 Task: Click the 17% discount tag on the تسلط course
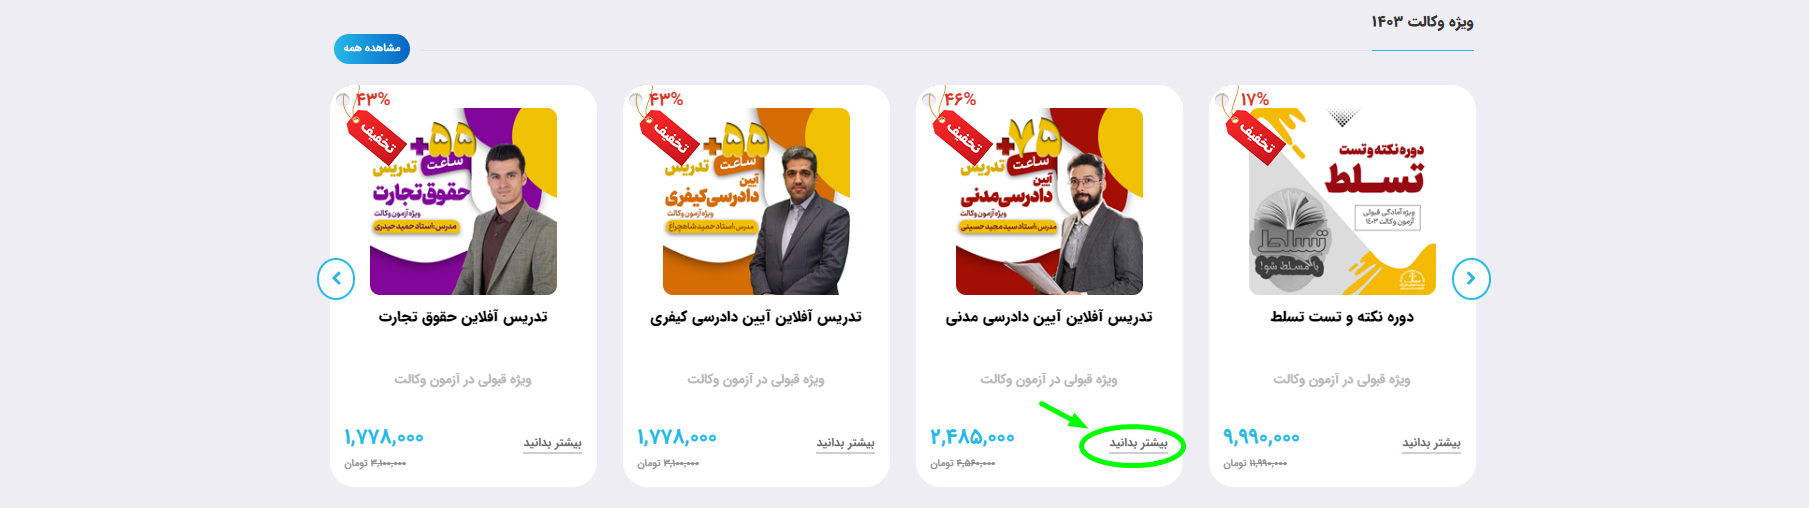(1248, 123)
